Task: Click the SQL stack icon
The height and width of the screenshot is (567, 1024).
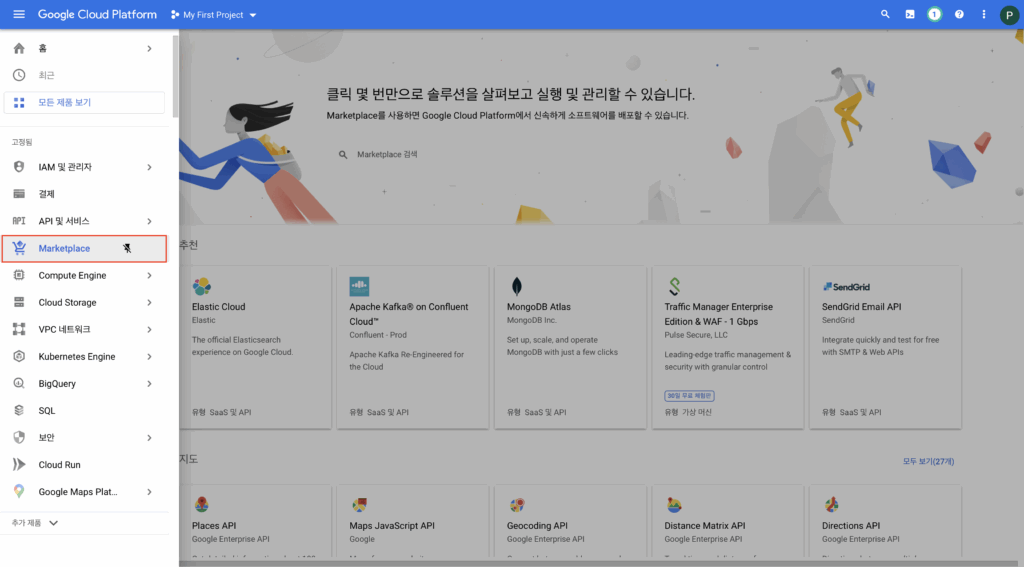Action: [19, 410]
